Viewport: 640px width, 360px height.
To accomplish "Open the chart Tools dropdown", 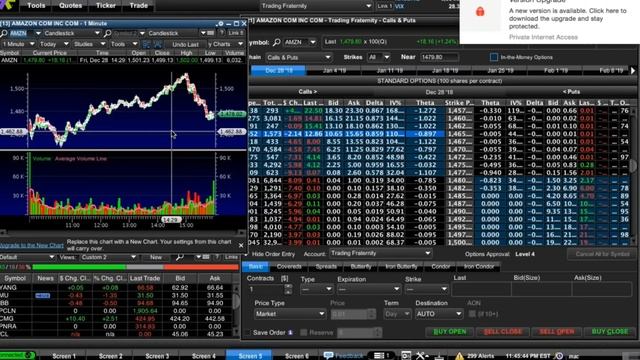I will pyautogui.click(x=124, y=44).
